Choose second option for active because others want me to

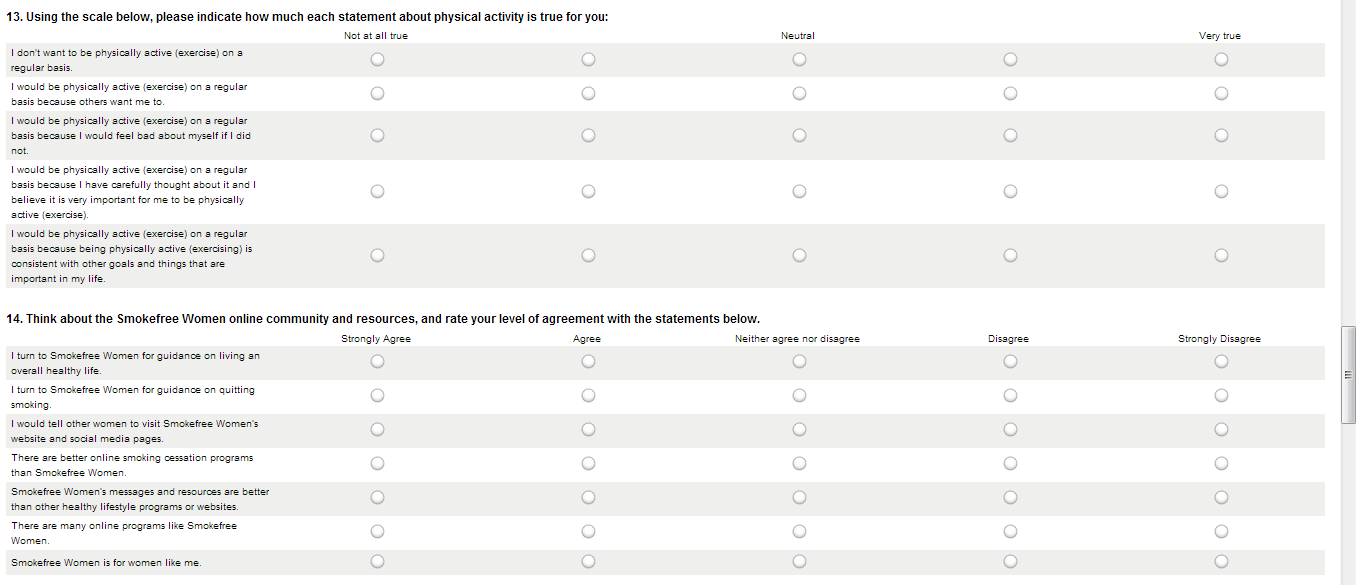[588, 94]
